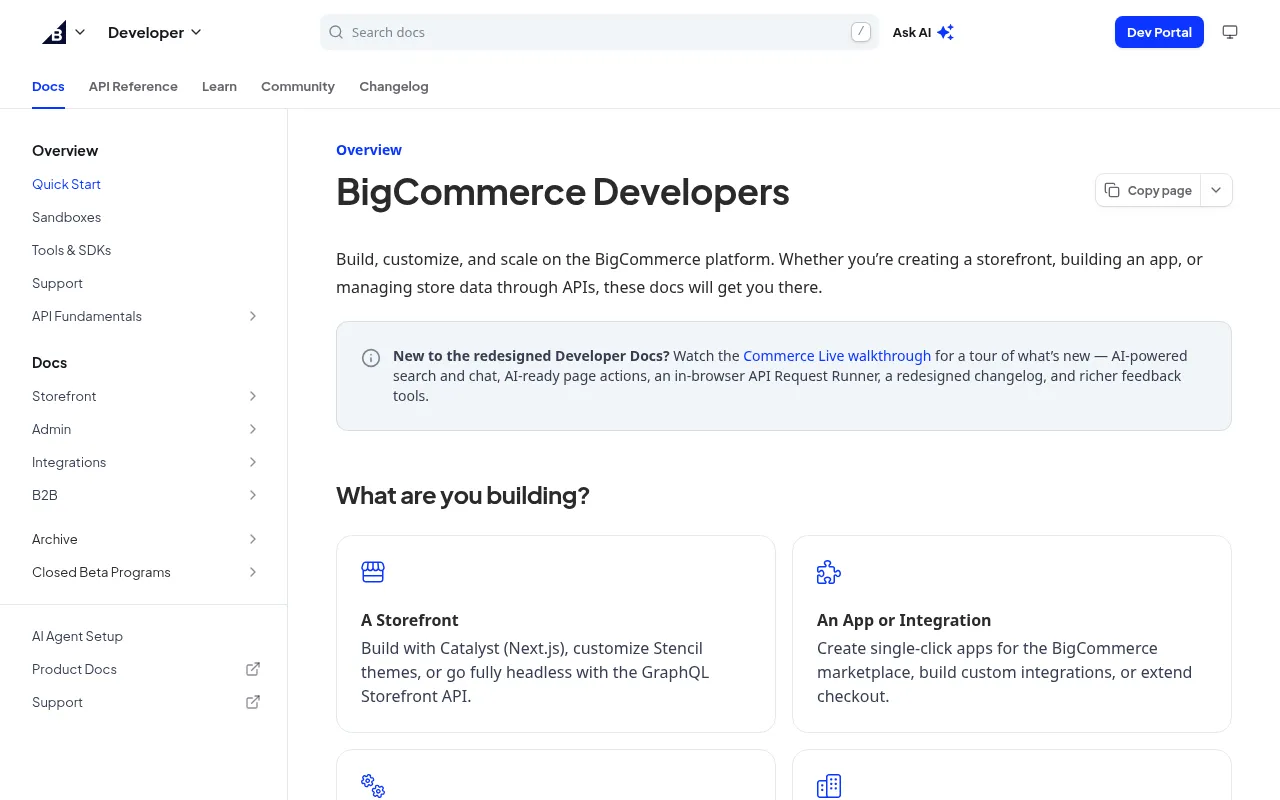Open the A Storefront card
This screenshot has width=1280, height=800.
pos(556,634)
